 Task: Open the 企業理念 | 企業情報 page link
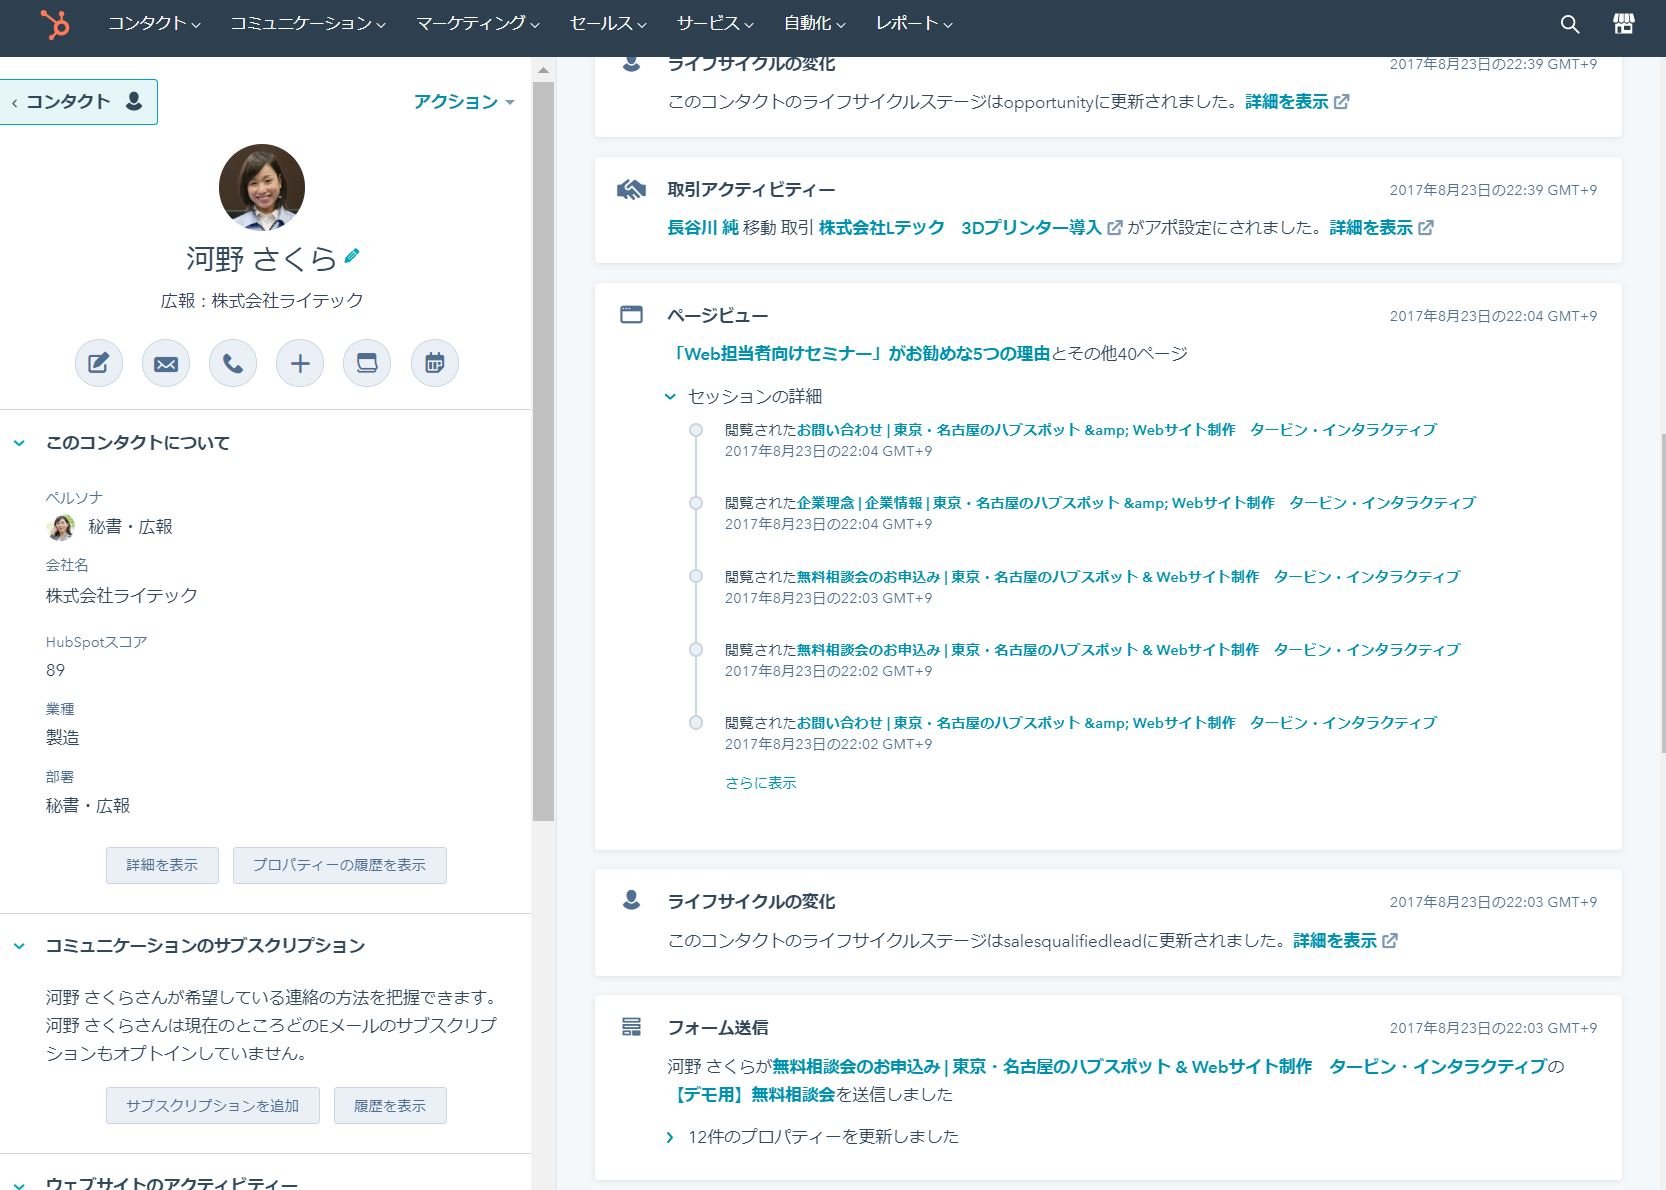(x=1136, y=503)
